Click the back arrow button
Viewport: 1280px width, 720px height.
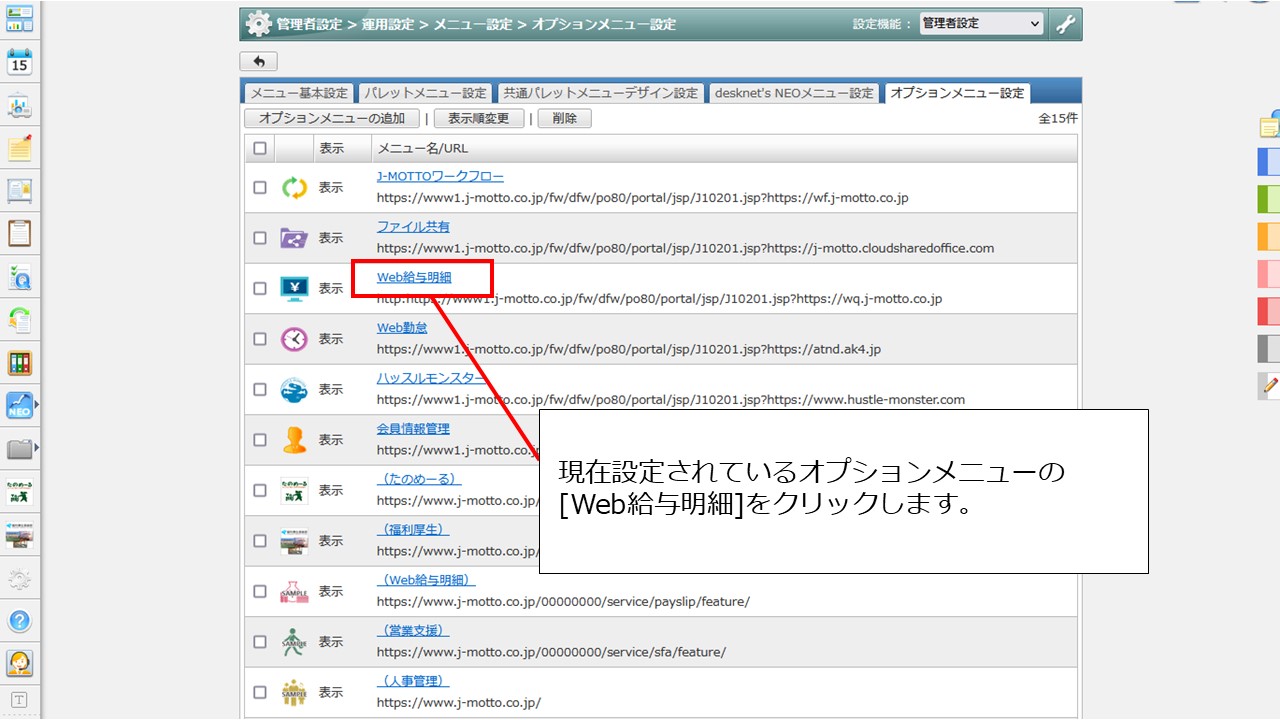click(x=259, y=62)
